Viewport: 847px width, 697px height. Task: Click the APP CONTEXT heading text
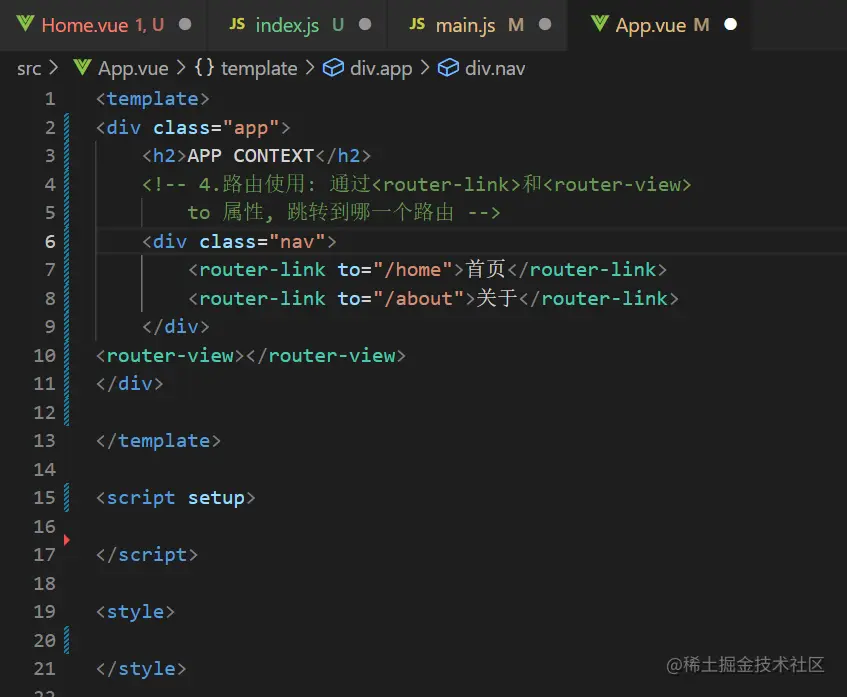point(251,156)
